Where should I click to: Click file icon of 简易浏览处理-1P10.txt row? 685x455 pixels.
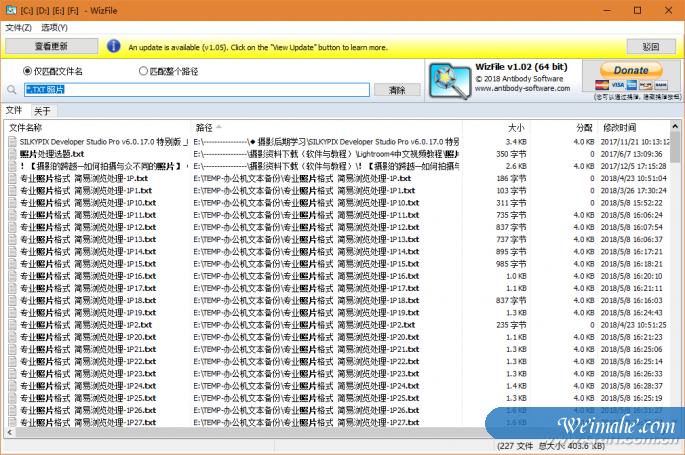click(x=12, y=203)
